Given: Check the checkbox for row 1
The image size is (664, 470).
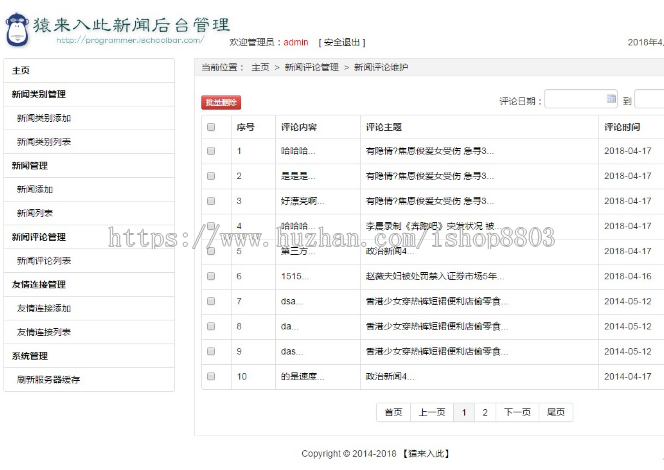Looking at the screenshot, I should point(211,151).
